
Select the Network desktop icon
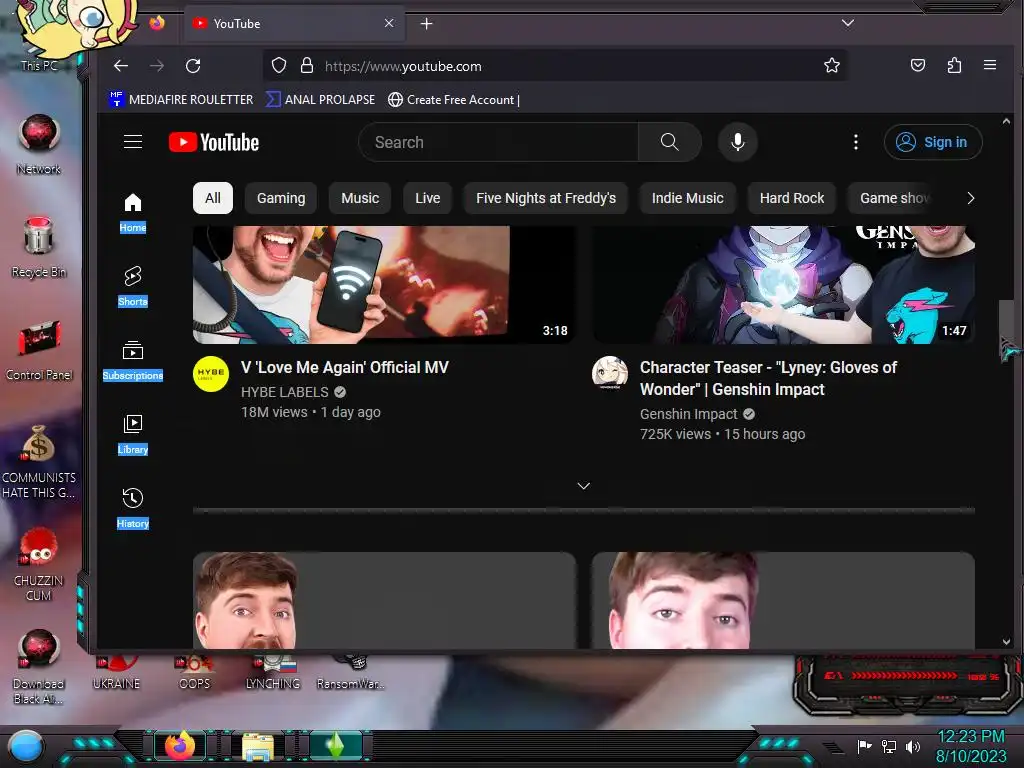[39, 145]
